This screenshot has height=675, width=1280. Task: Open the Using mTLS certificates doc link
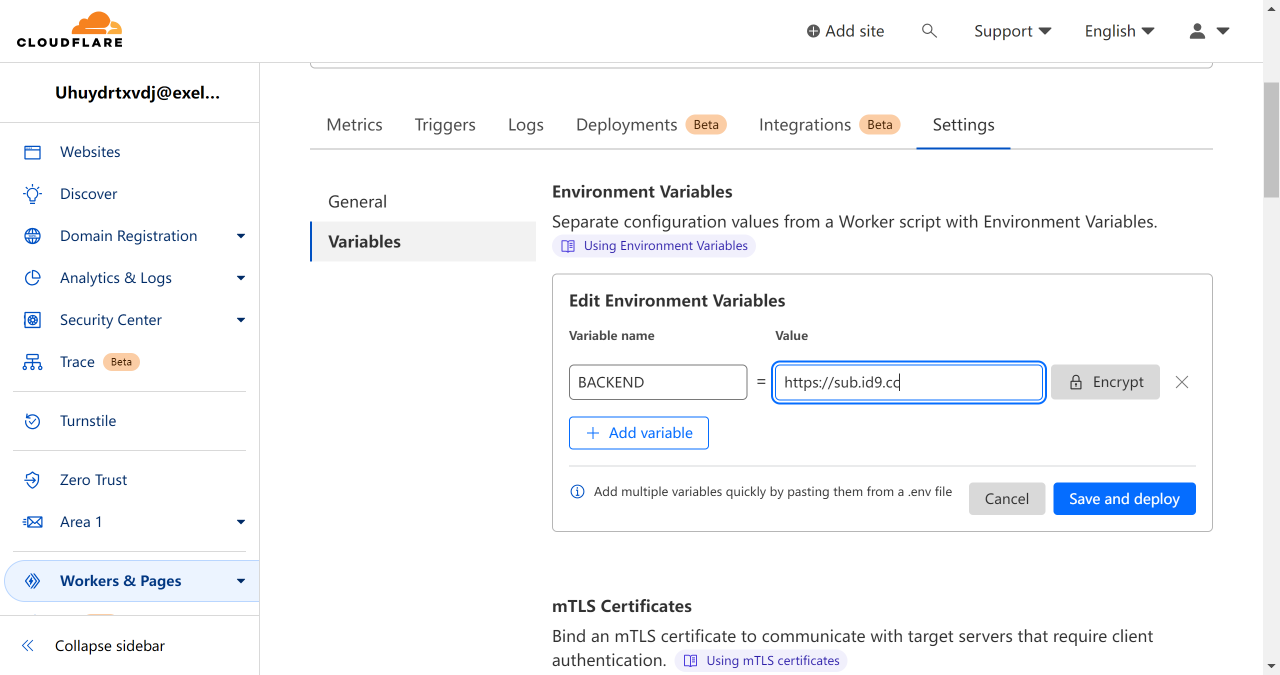(761, 661)
